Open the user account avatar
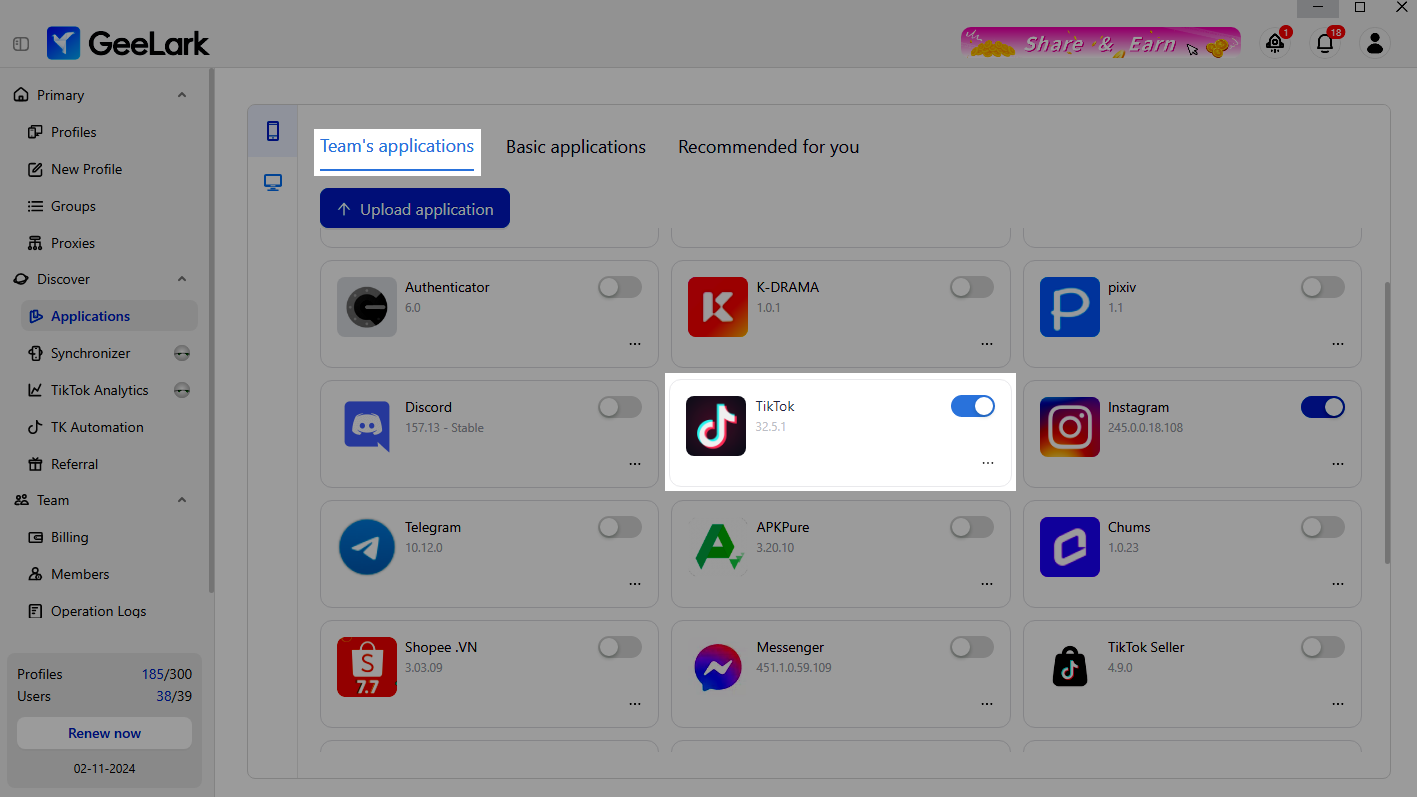Viewport: 1417px width, 797px height. (x=1375, y=43)
